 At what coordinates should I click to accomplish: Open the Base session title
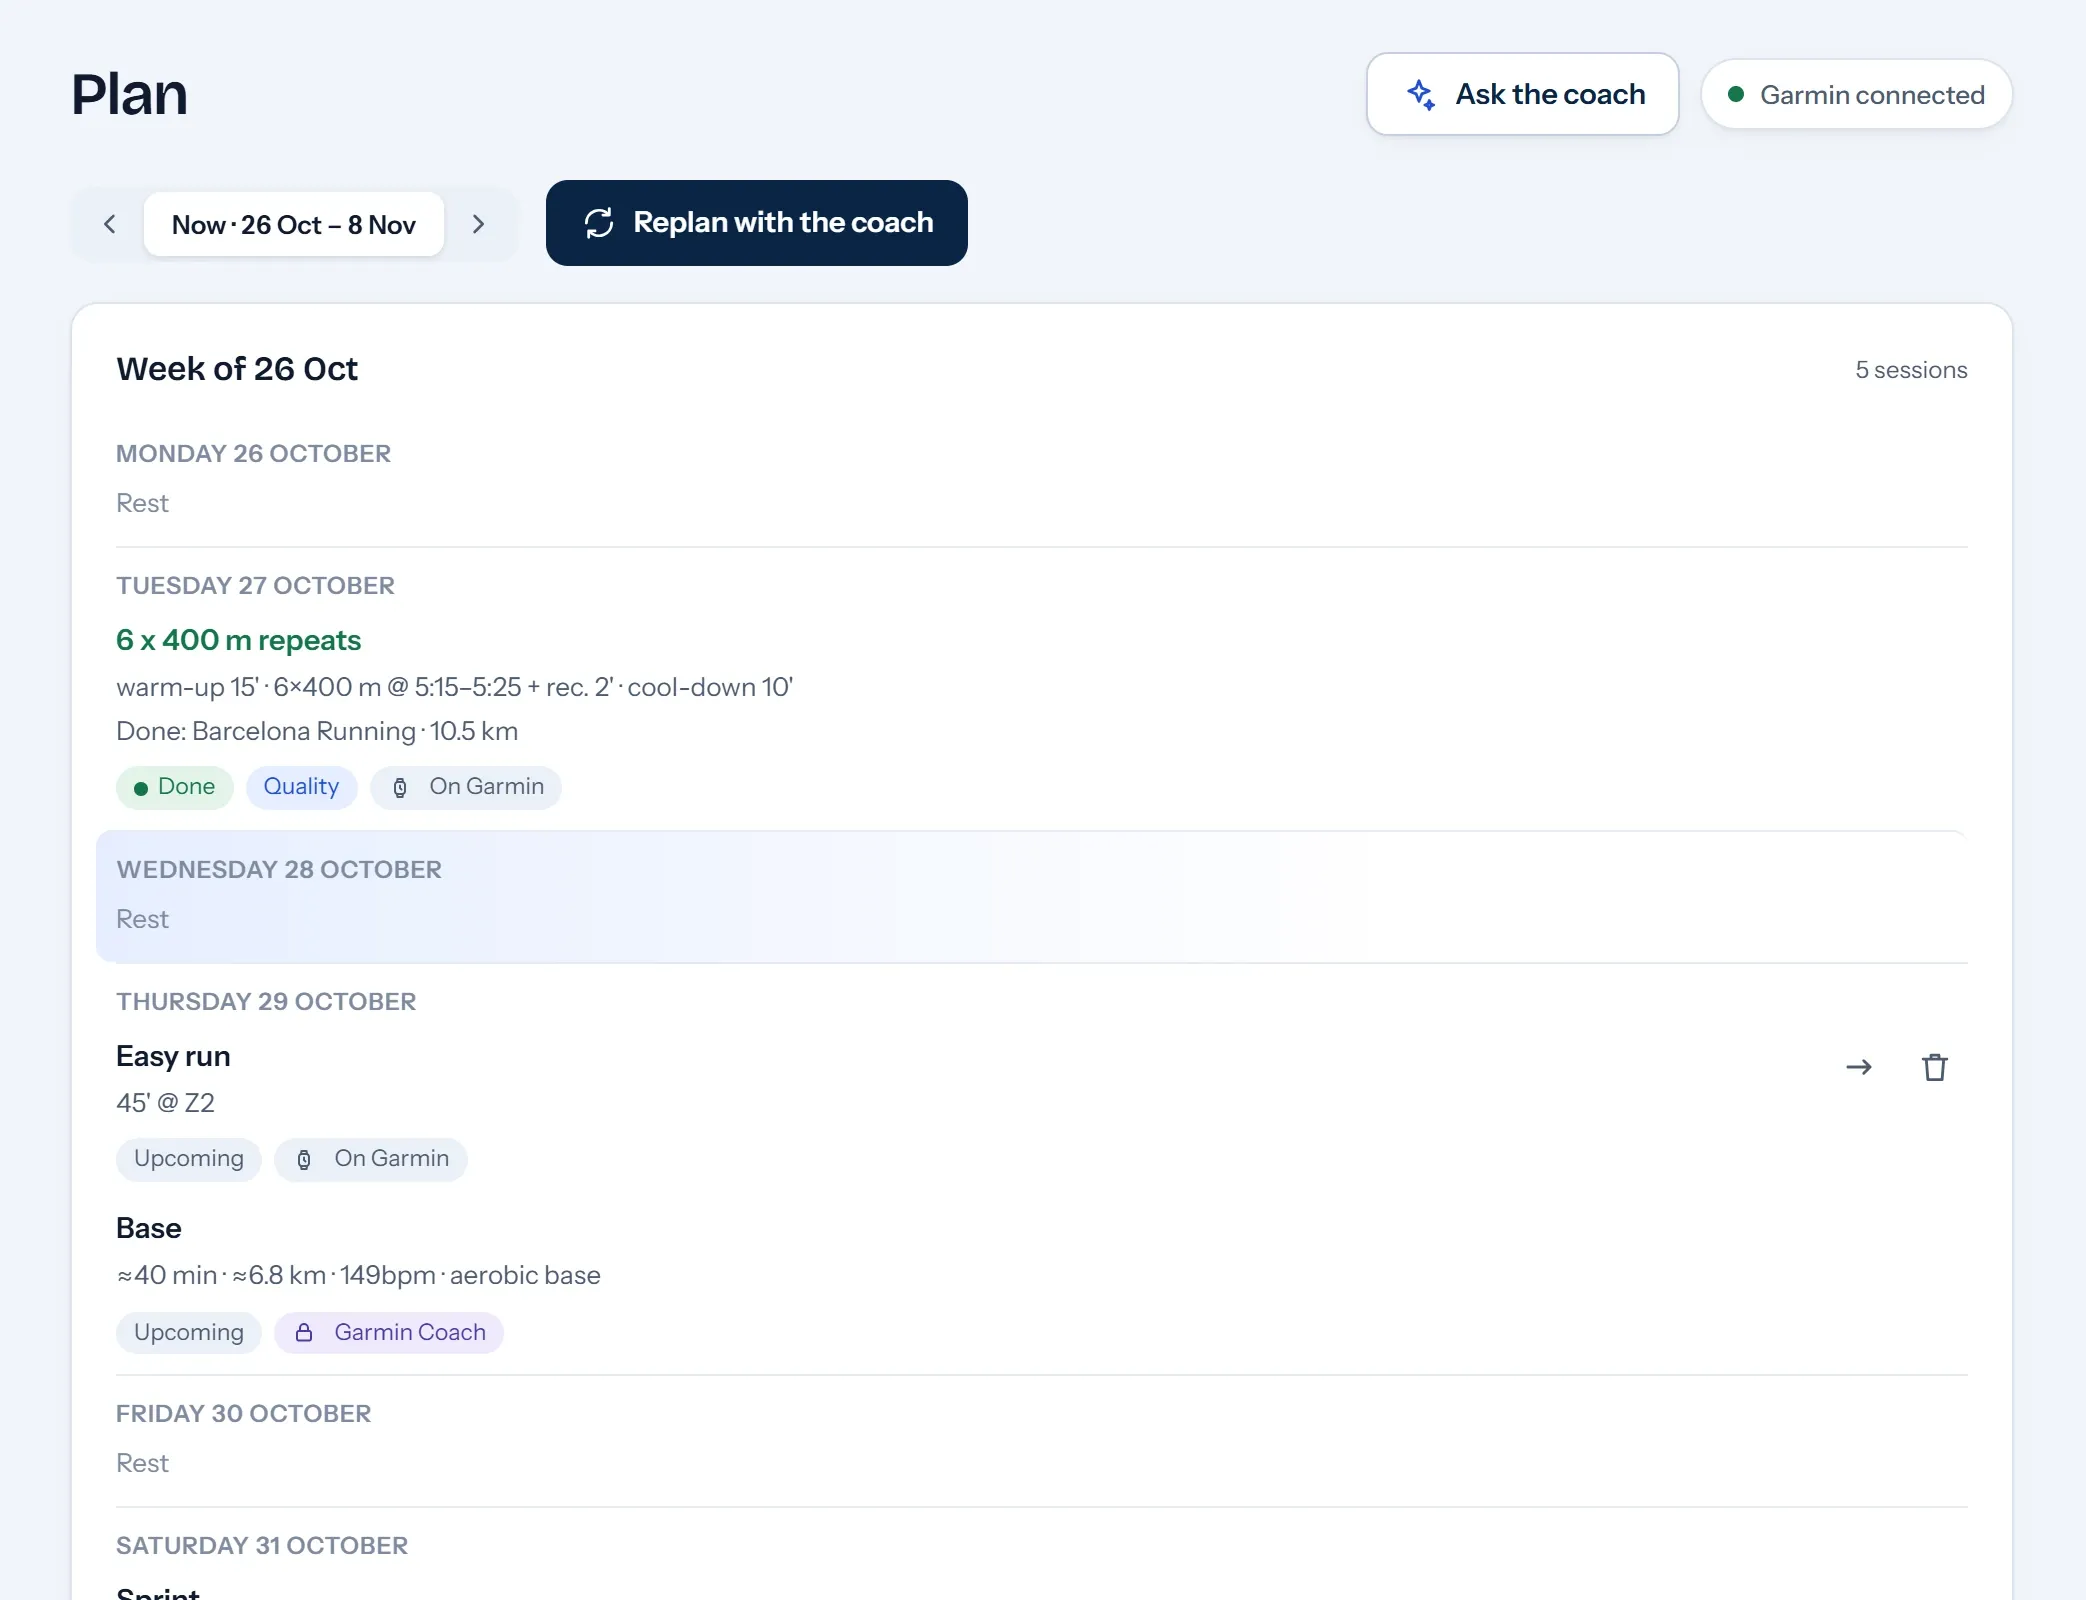click(149, 1228)
